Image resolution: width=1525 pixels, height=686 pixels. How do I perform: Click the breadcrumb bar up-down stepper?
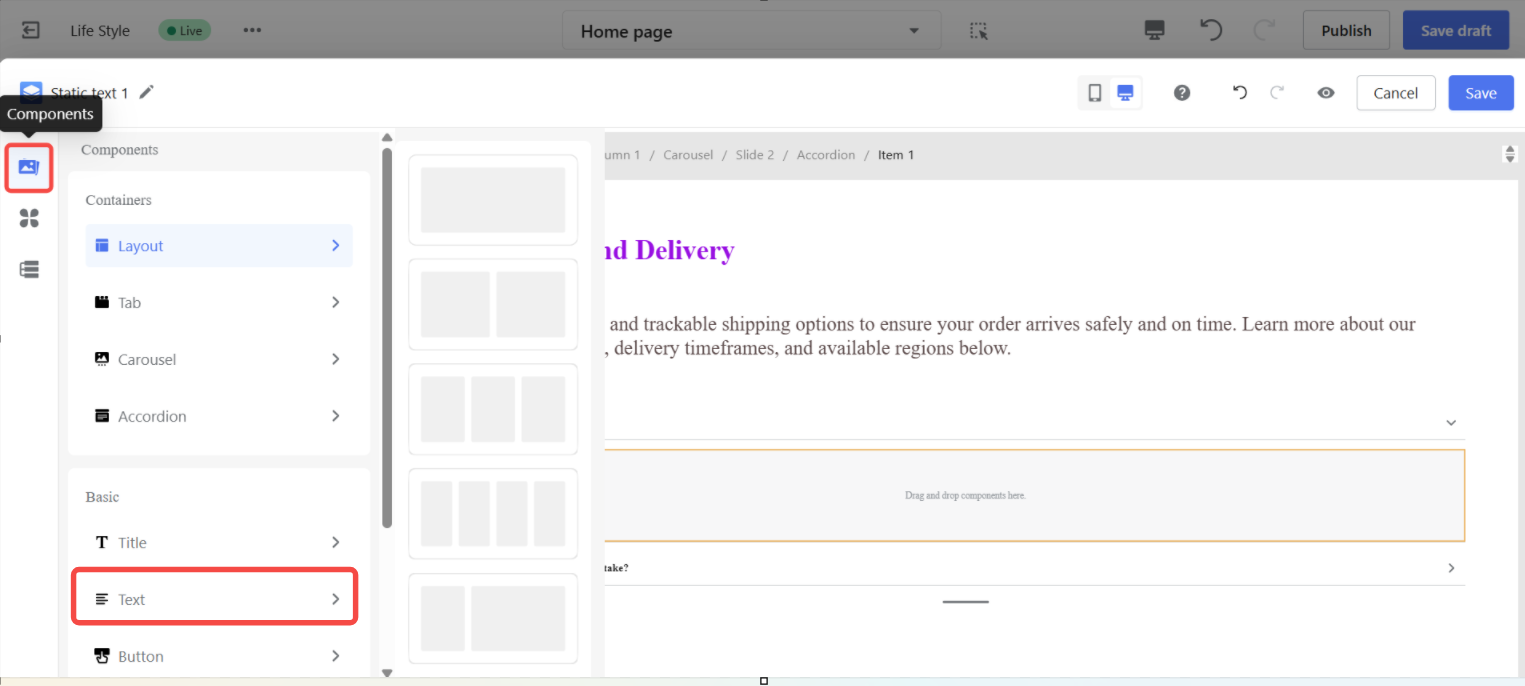click(x=1510, y=154)
